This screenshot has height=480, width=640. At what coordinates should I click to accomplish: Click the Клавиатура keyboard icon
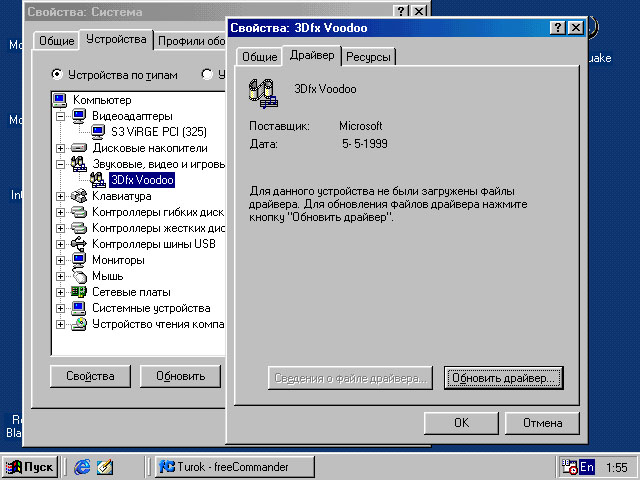tap(79, 196)
